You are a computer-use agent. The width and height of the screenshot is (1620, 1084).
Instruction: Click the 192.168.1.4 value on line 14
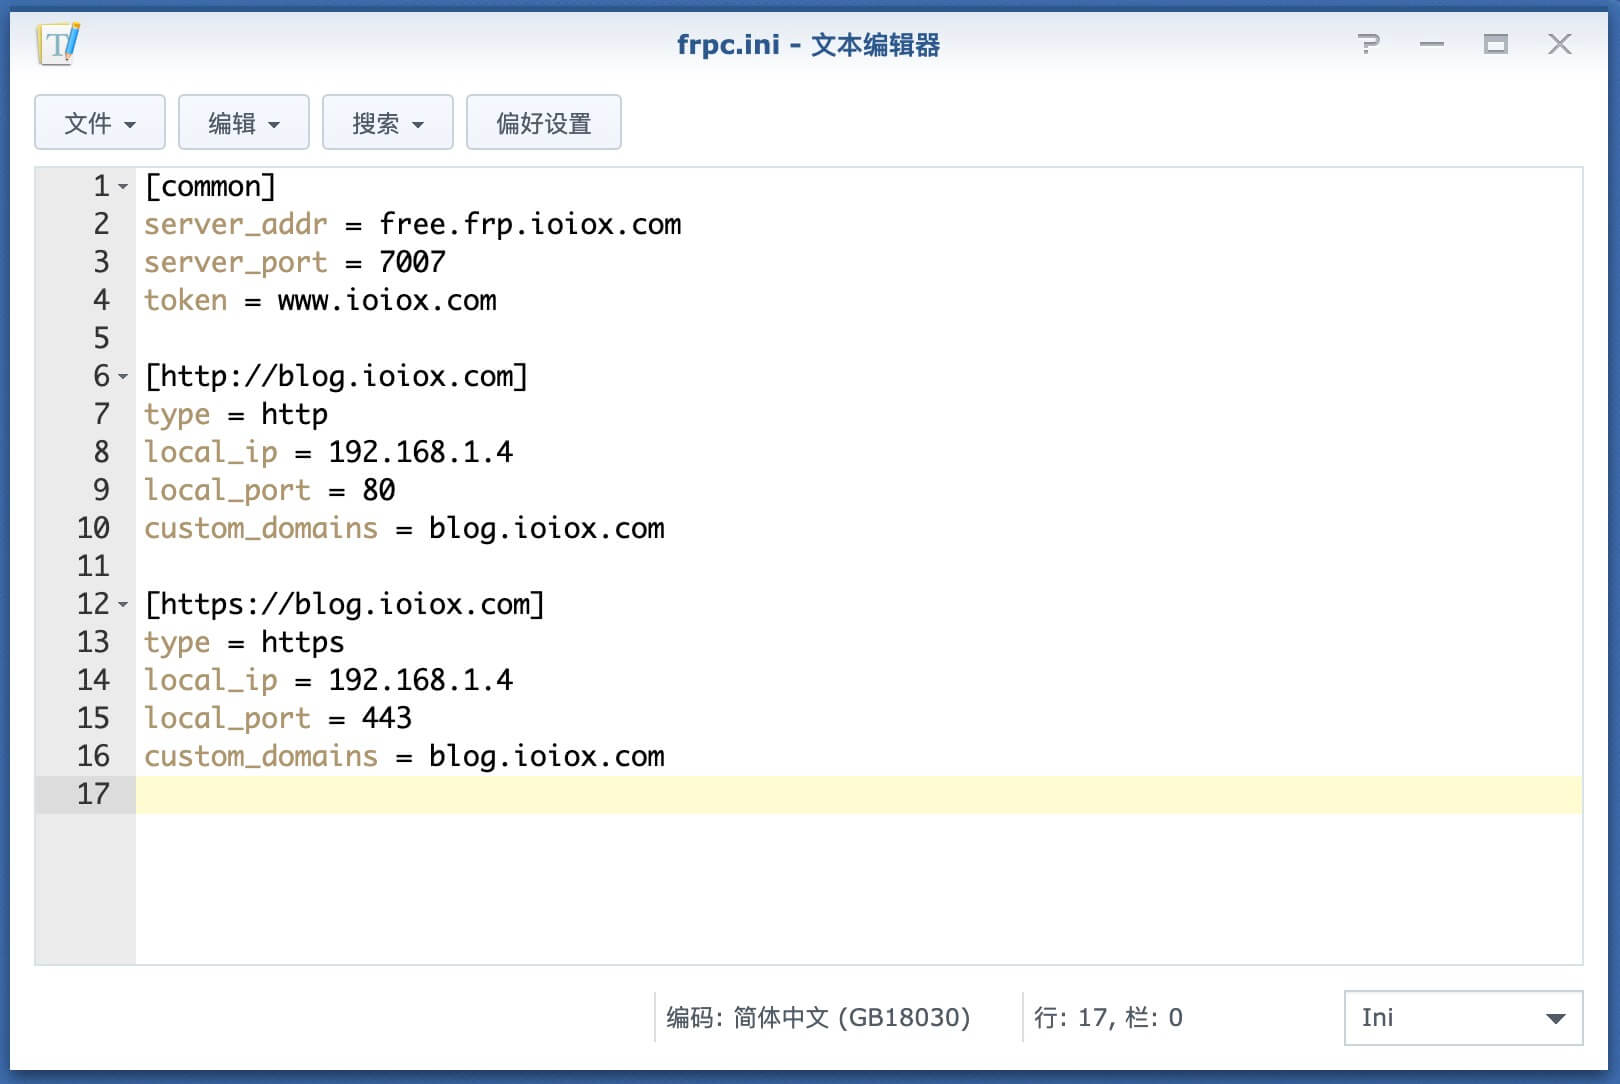pyautogui.click(x=421, y=680)
